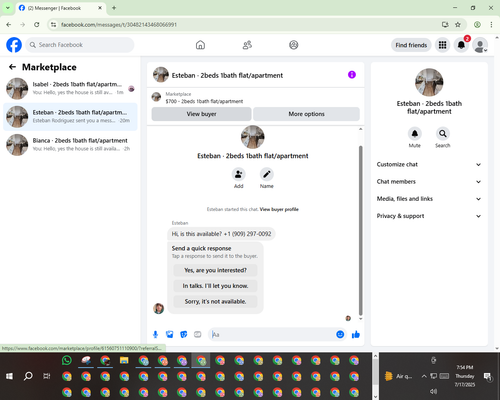500x400 pixels.
Task: Open the View buyer profile link
Action: tap(279, 209)
